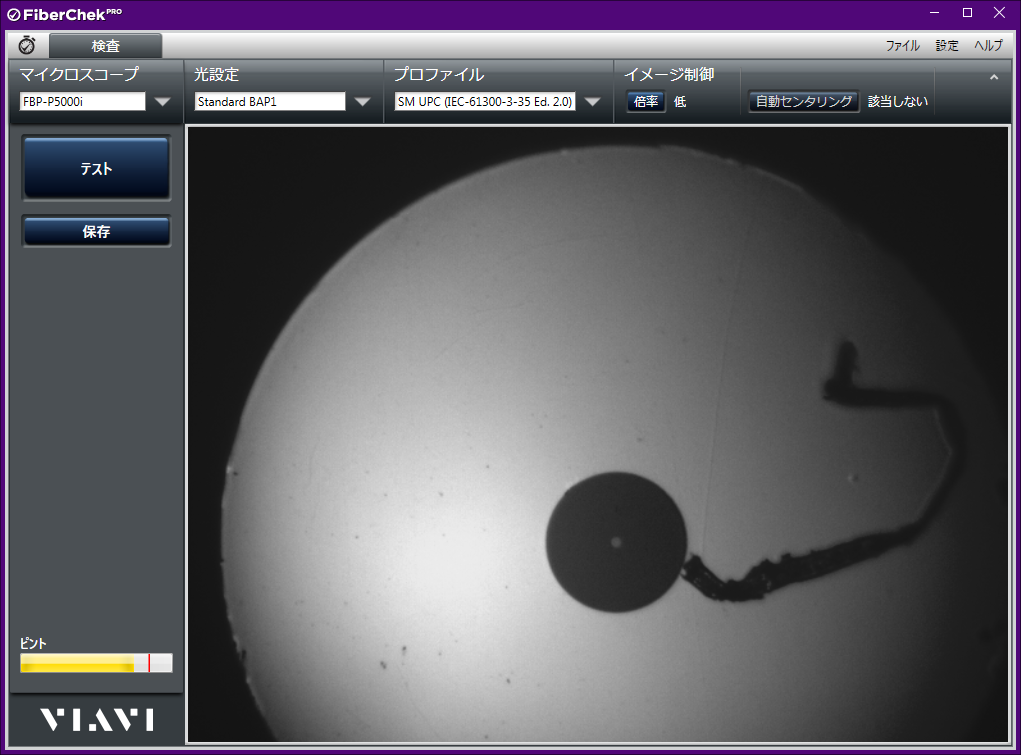
Task: Click the 低 magnification value text
Action: pyautogui.click(x=680, y=102)
